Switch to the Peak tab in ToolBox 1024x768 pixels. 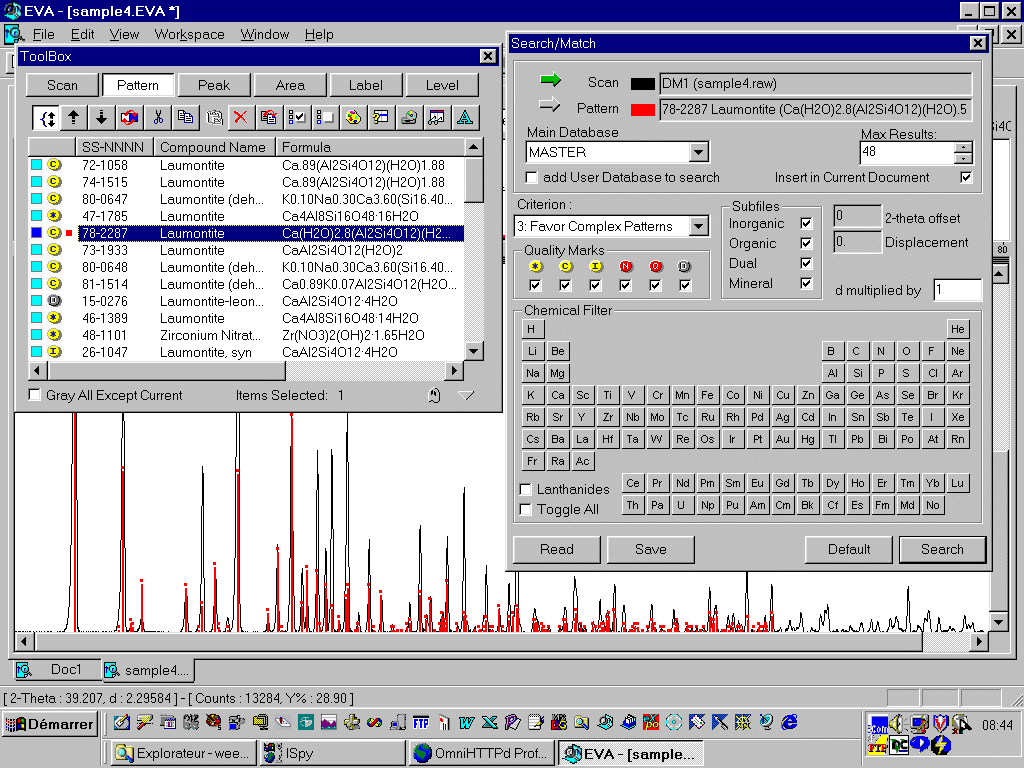coord(214,85)
